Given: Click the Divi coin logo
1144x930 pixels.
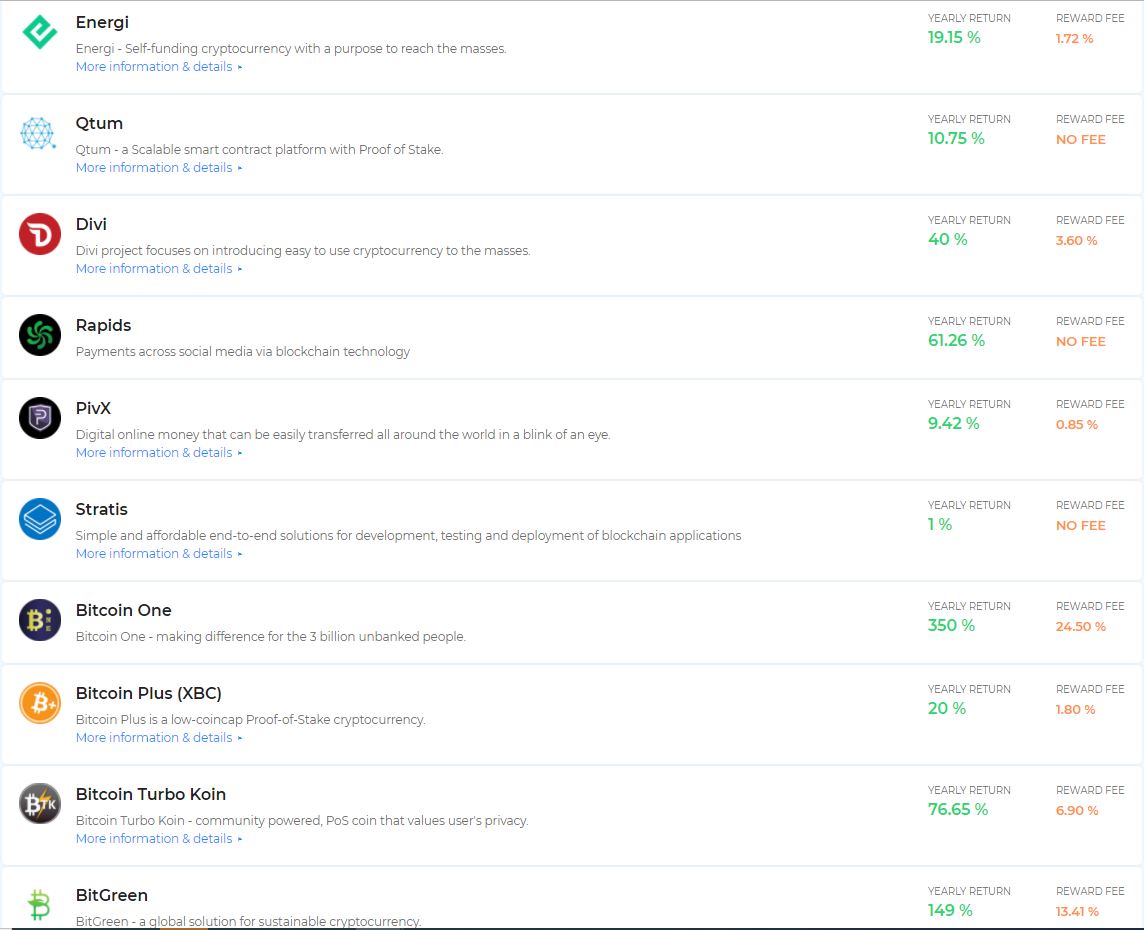Looking at the screenshot, I should [40, 234].
